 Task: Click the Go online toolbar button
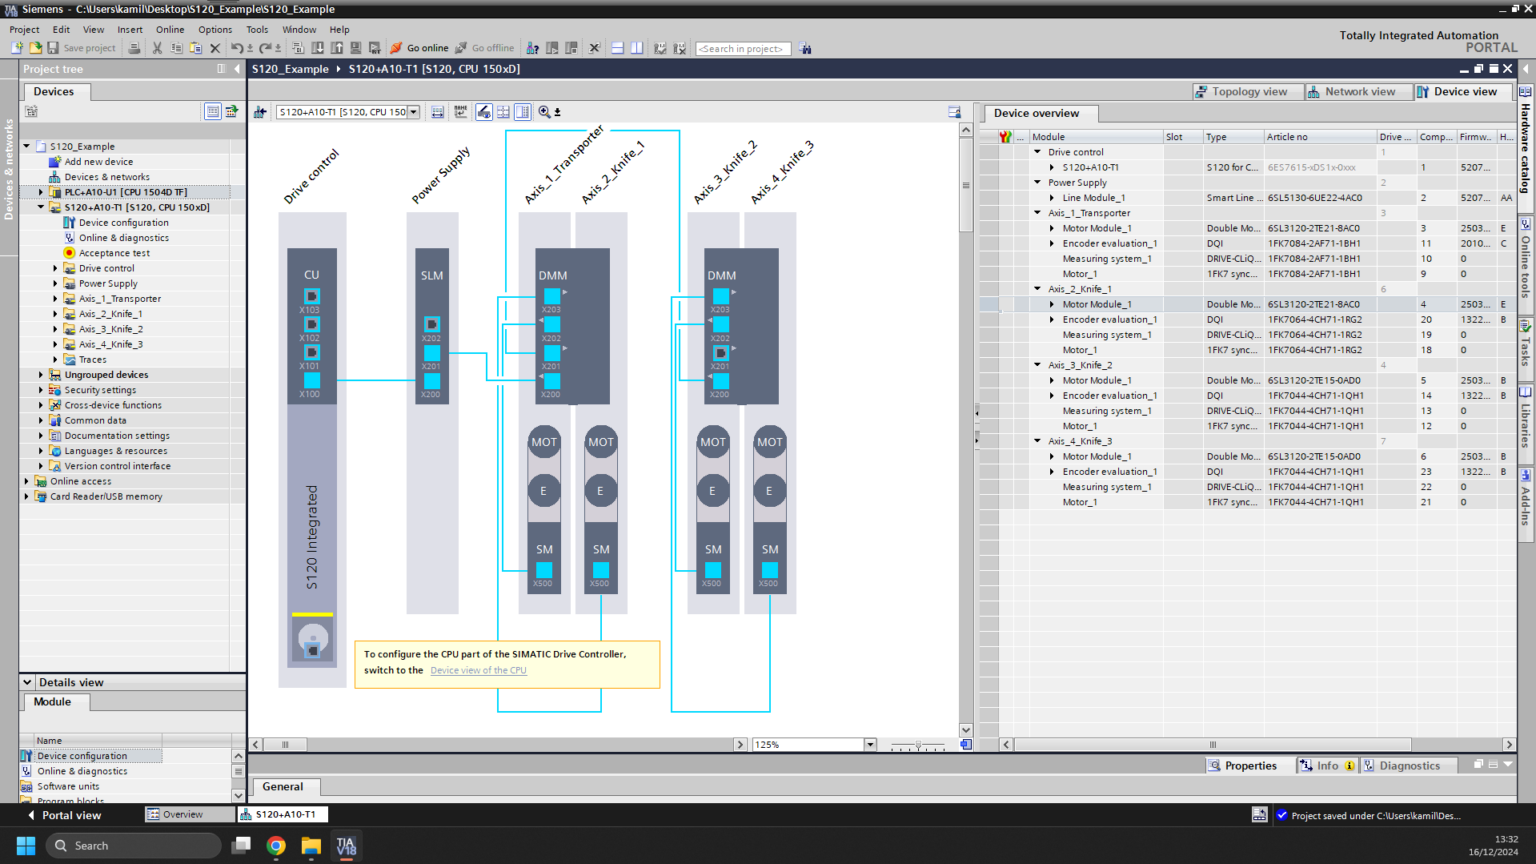click(x=420, y=48)
